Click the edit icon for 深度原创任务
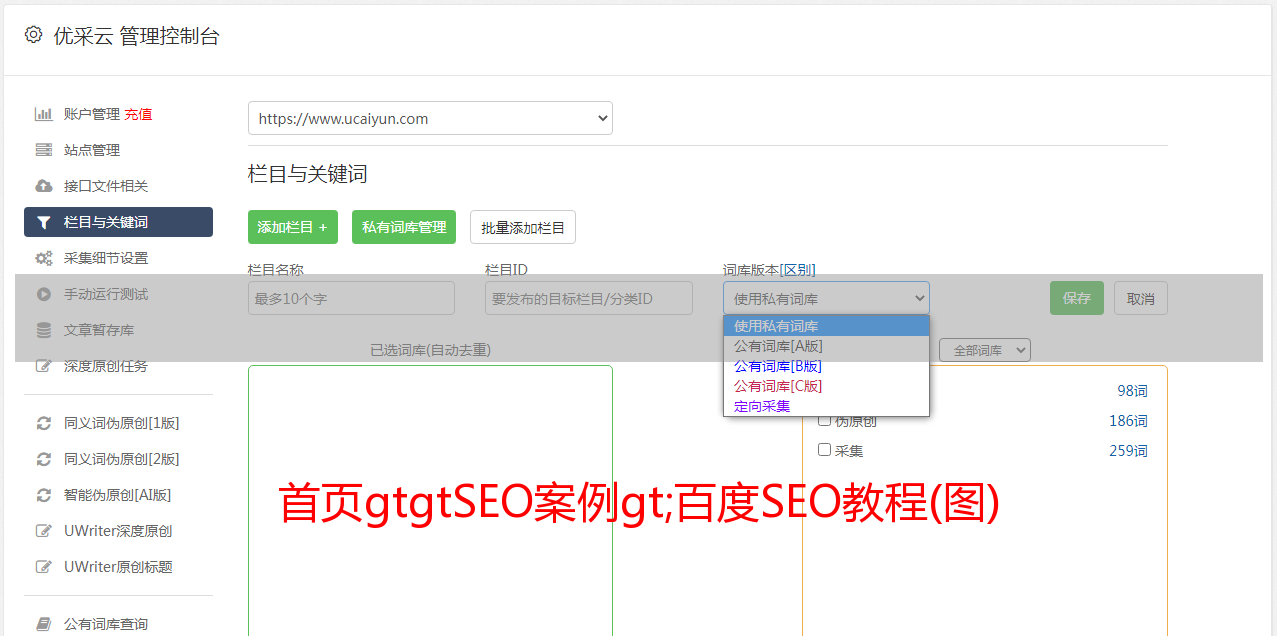This screenshot has width=1277, height=636. tap(43, 366)
